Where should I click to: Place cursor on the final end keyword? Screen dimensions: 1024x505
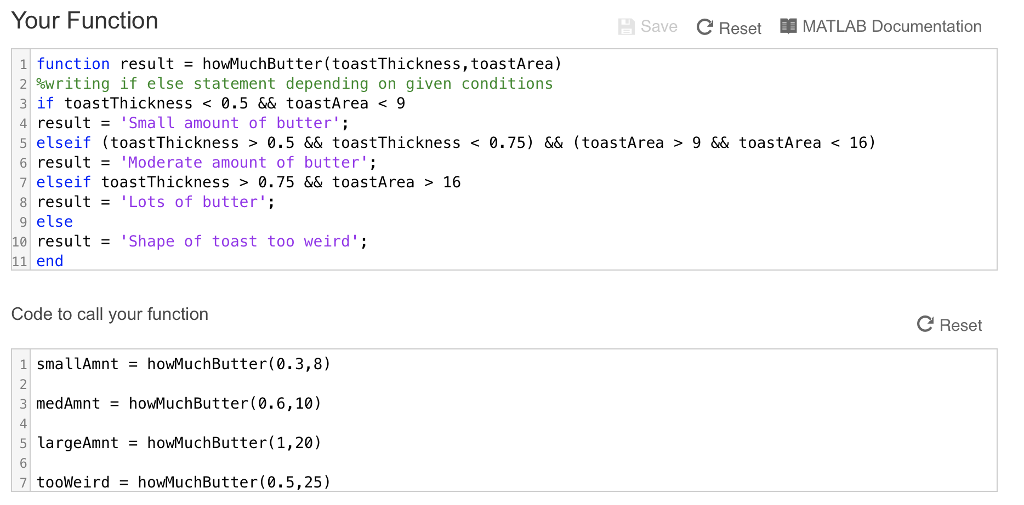pos(50,261)
